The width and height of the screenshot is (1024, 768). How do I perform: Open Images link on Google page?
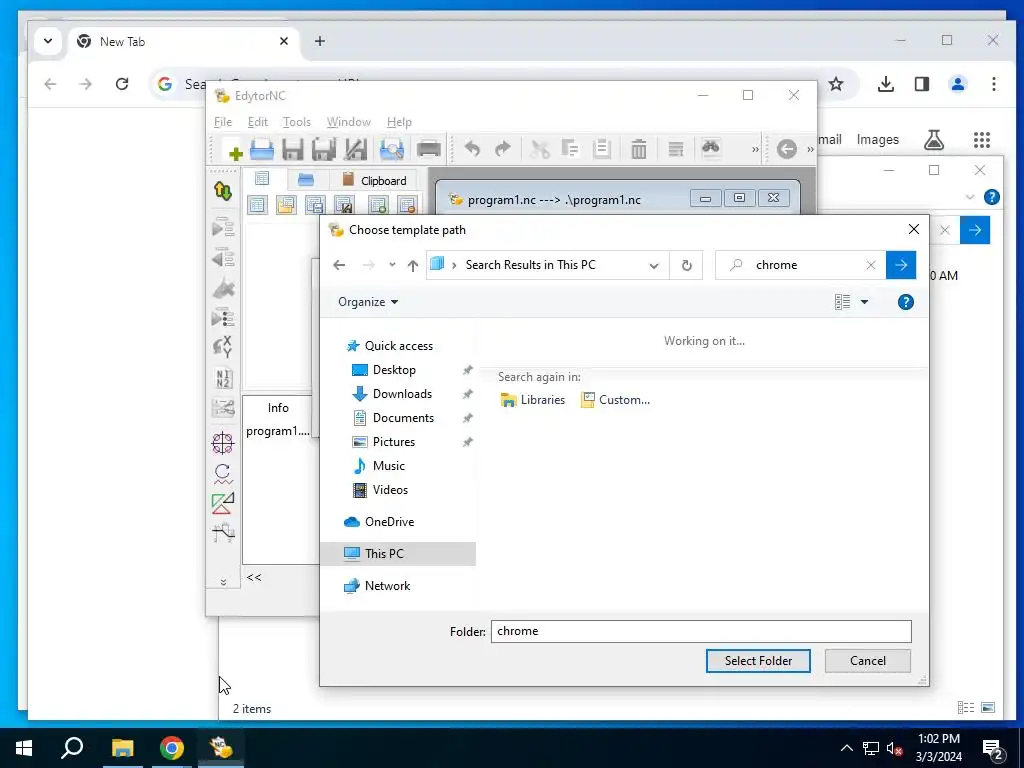tap(877, 140)
